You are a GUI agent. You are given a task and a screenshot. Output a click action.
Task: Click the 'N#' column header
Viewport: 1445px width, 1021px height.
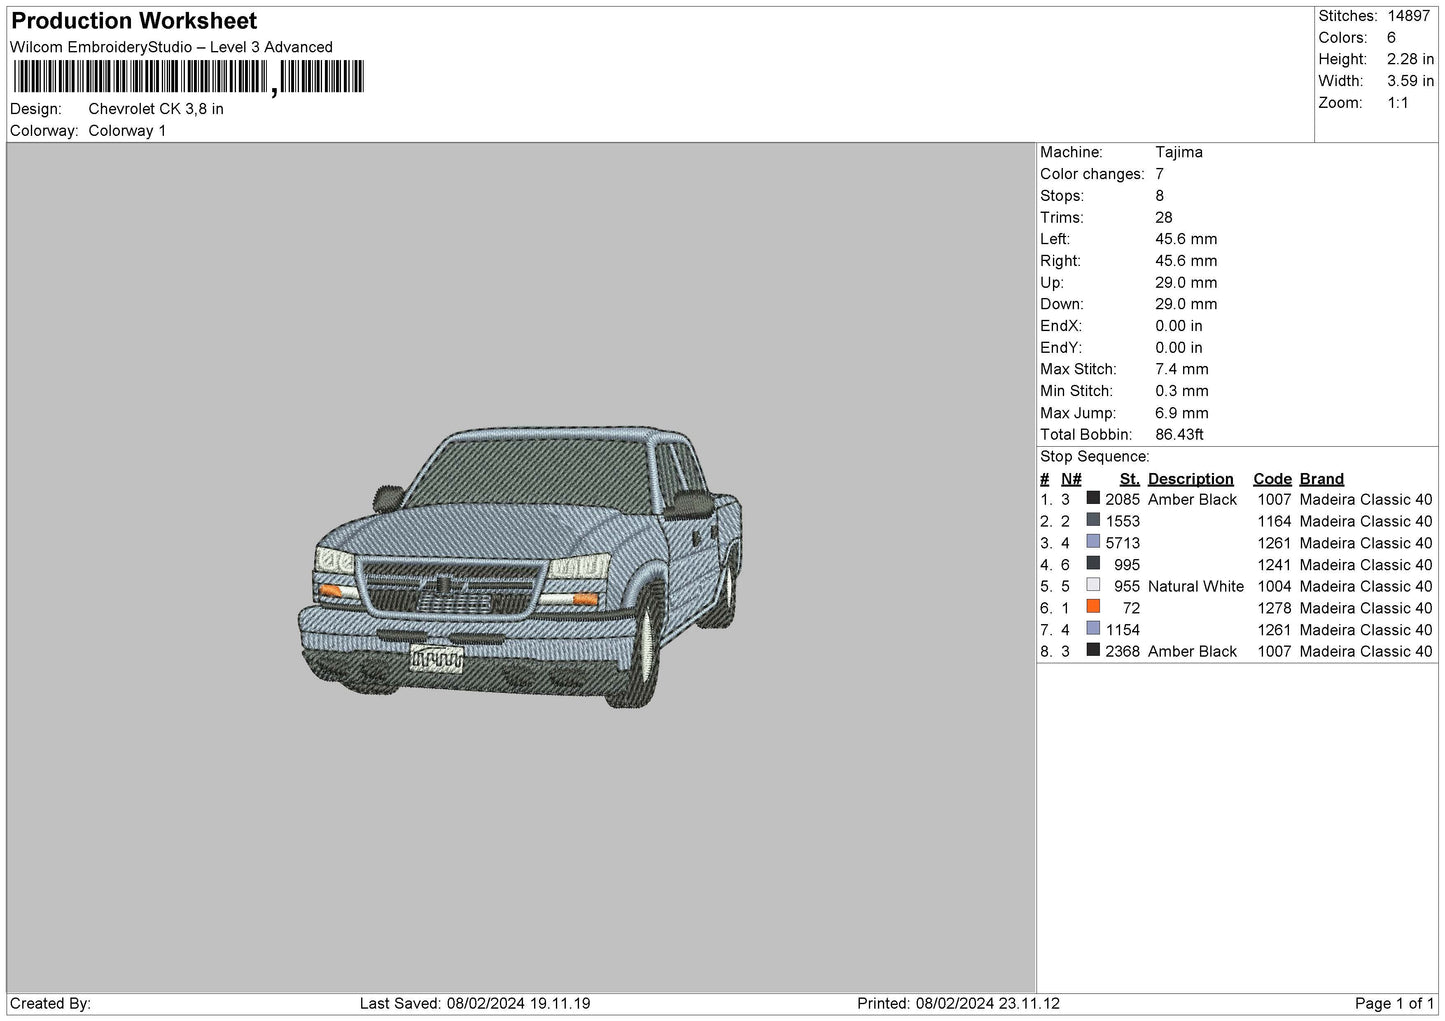coord(1071,479)
